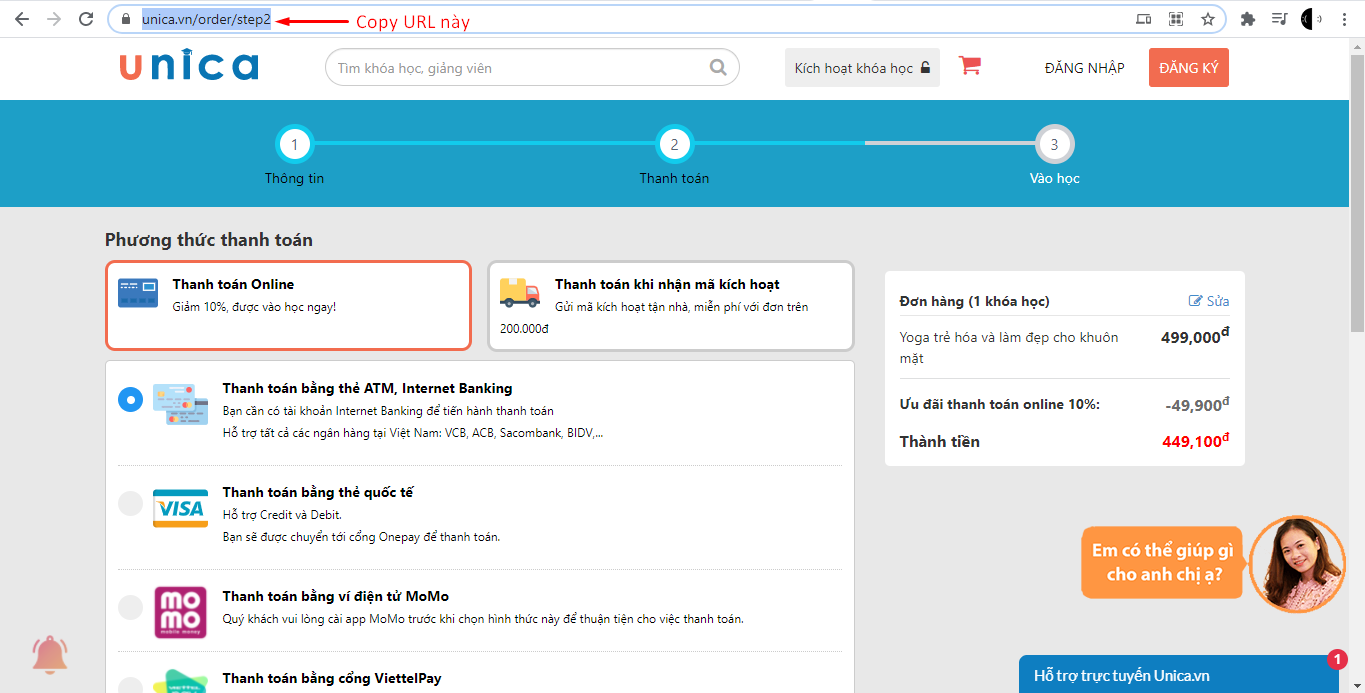Click the browser forward arrow
The image size is (1365, 693).
point(53,19)
